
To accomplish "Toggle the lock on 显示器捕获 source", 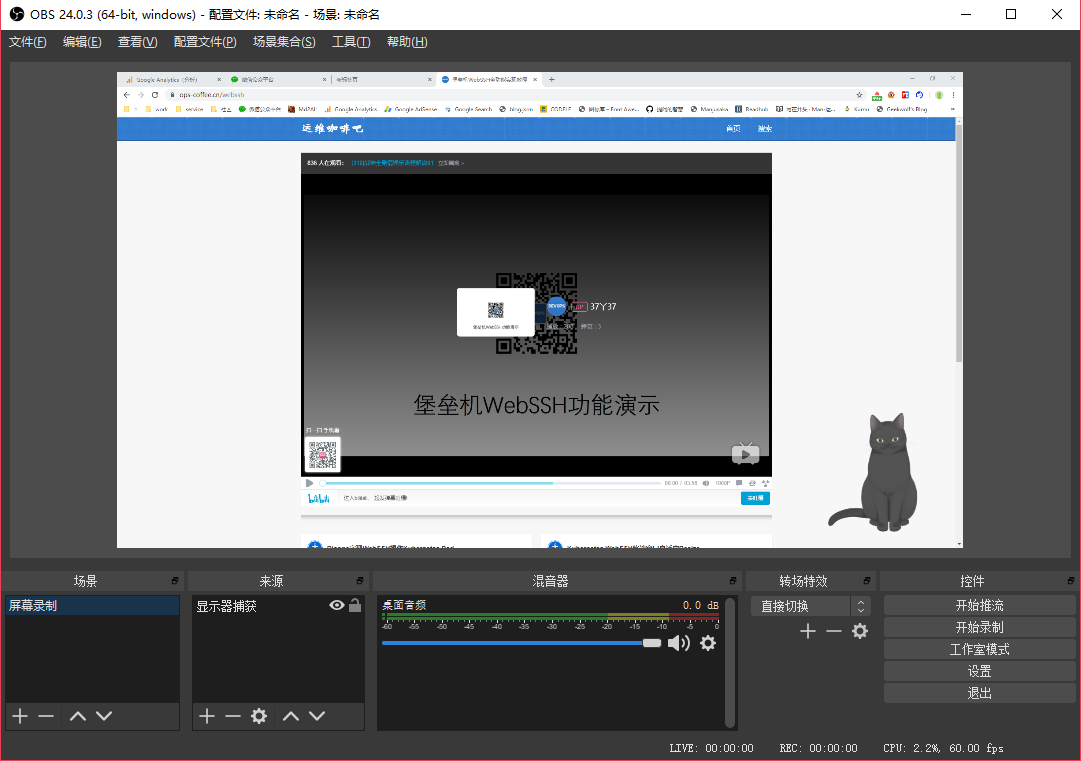I will (x=355, y=605).
